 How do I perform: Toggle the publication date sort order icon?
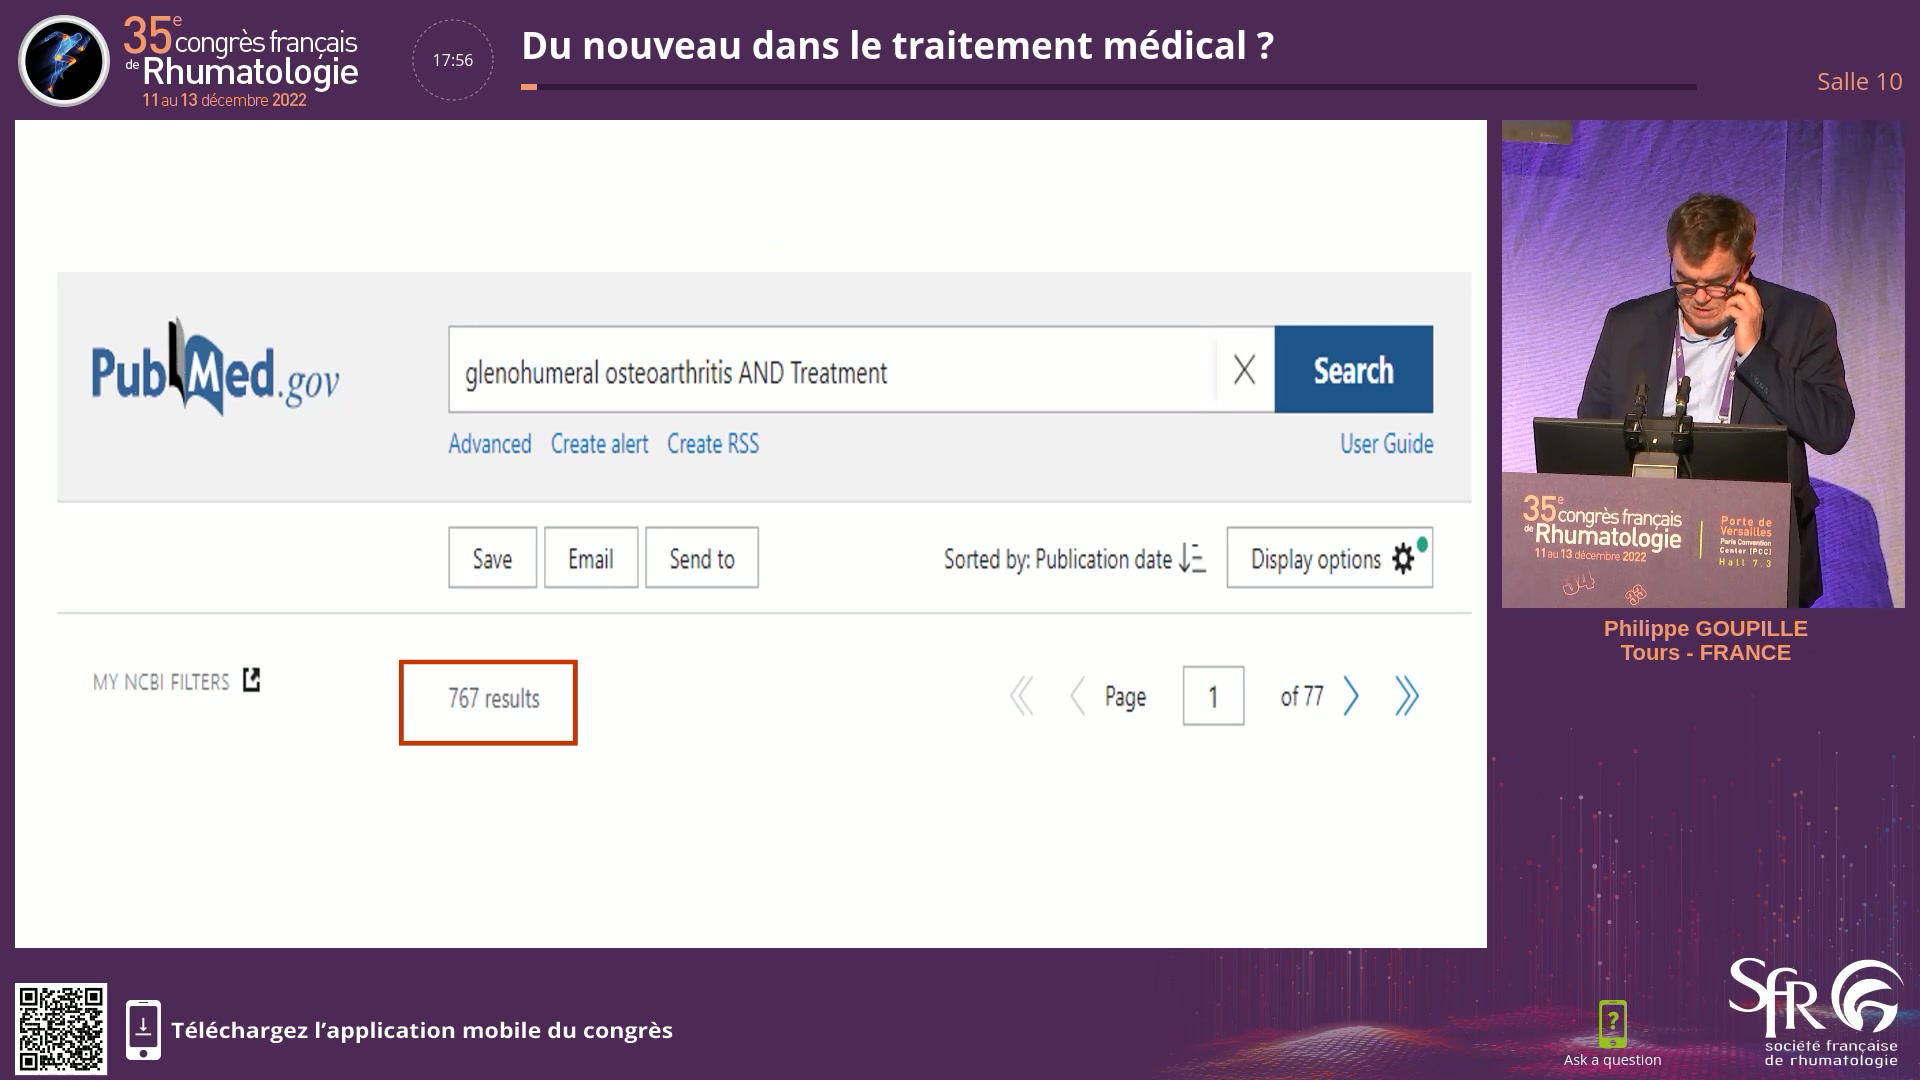tap(1192, 558)
